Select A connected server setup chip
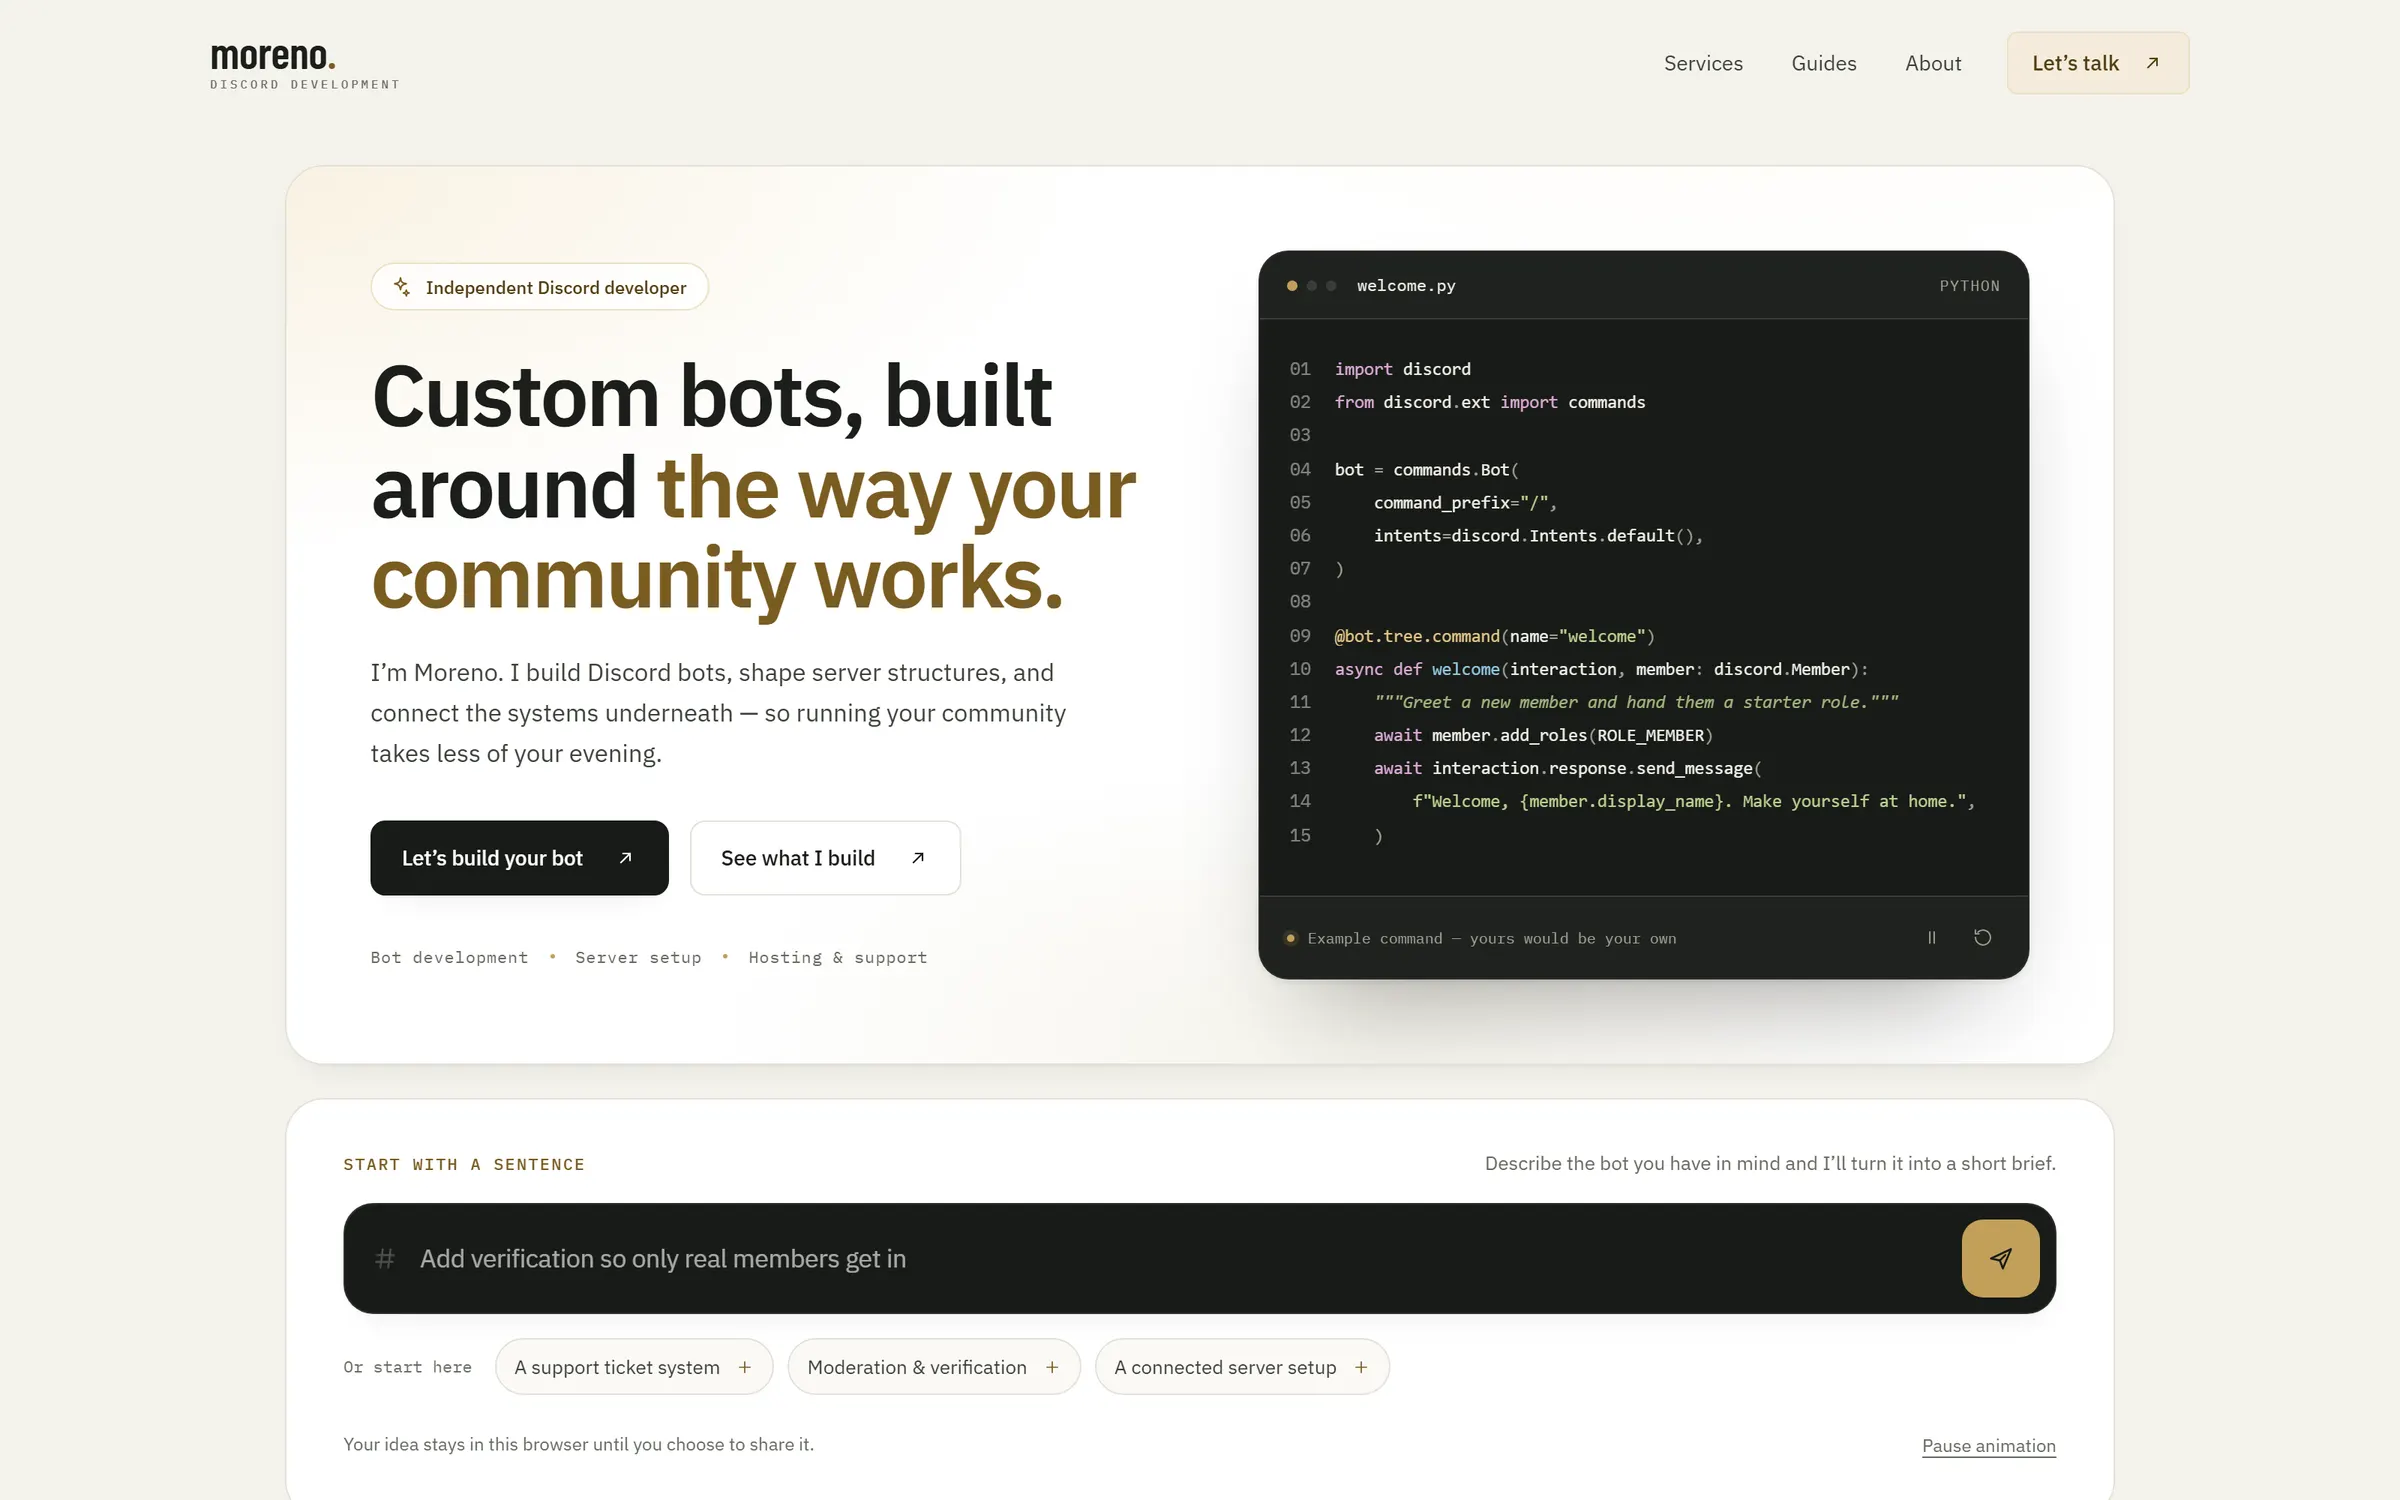Screen dimensions: 2400x1500 pos(1242,1367)
